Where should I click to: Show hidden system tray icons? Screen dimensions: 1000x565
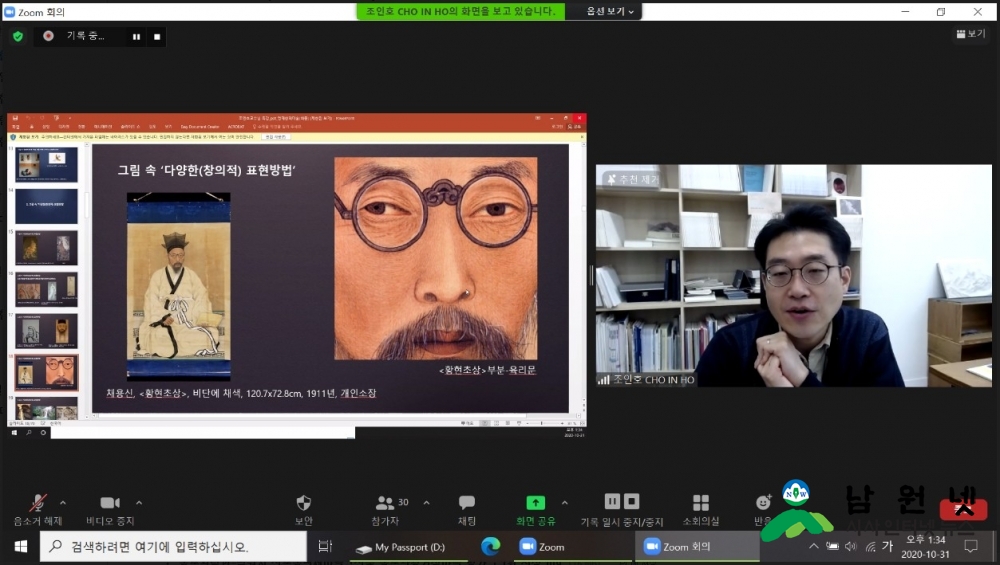tap(813, 547)
